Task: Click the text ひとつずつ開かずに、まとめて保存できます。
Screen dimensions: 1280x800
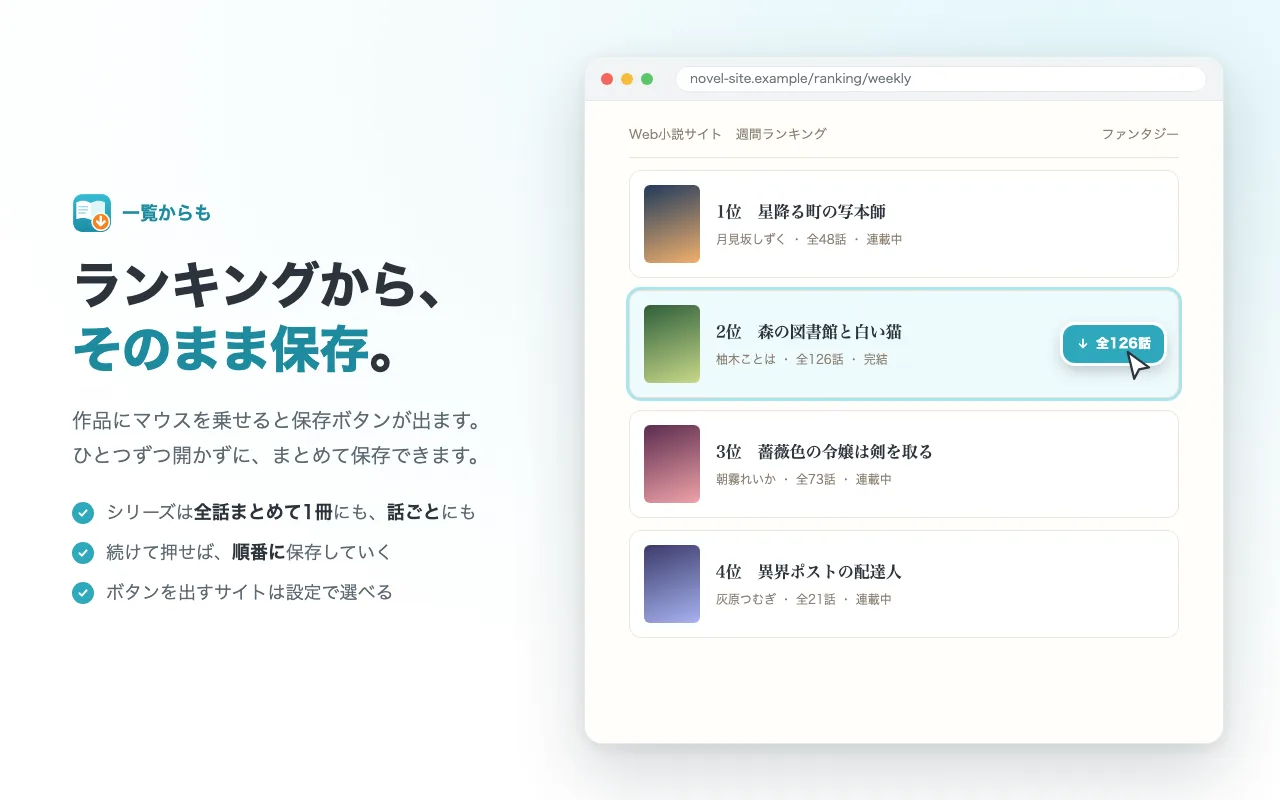Action: pos(277,456)
